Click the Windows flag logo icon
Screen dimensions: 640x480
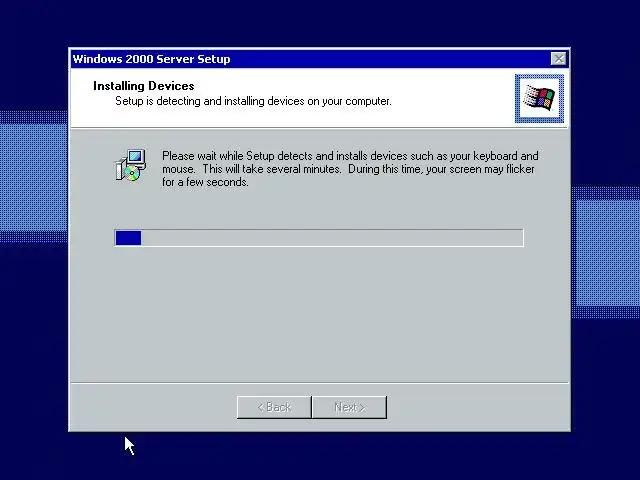point(539,98)
